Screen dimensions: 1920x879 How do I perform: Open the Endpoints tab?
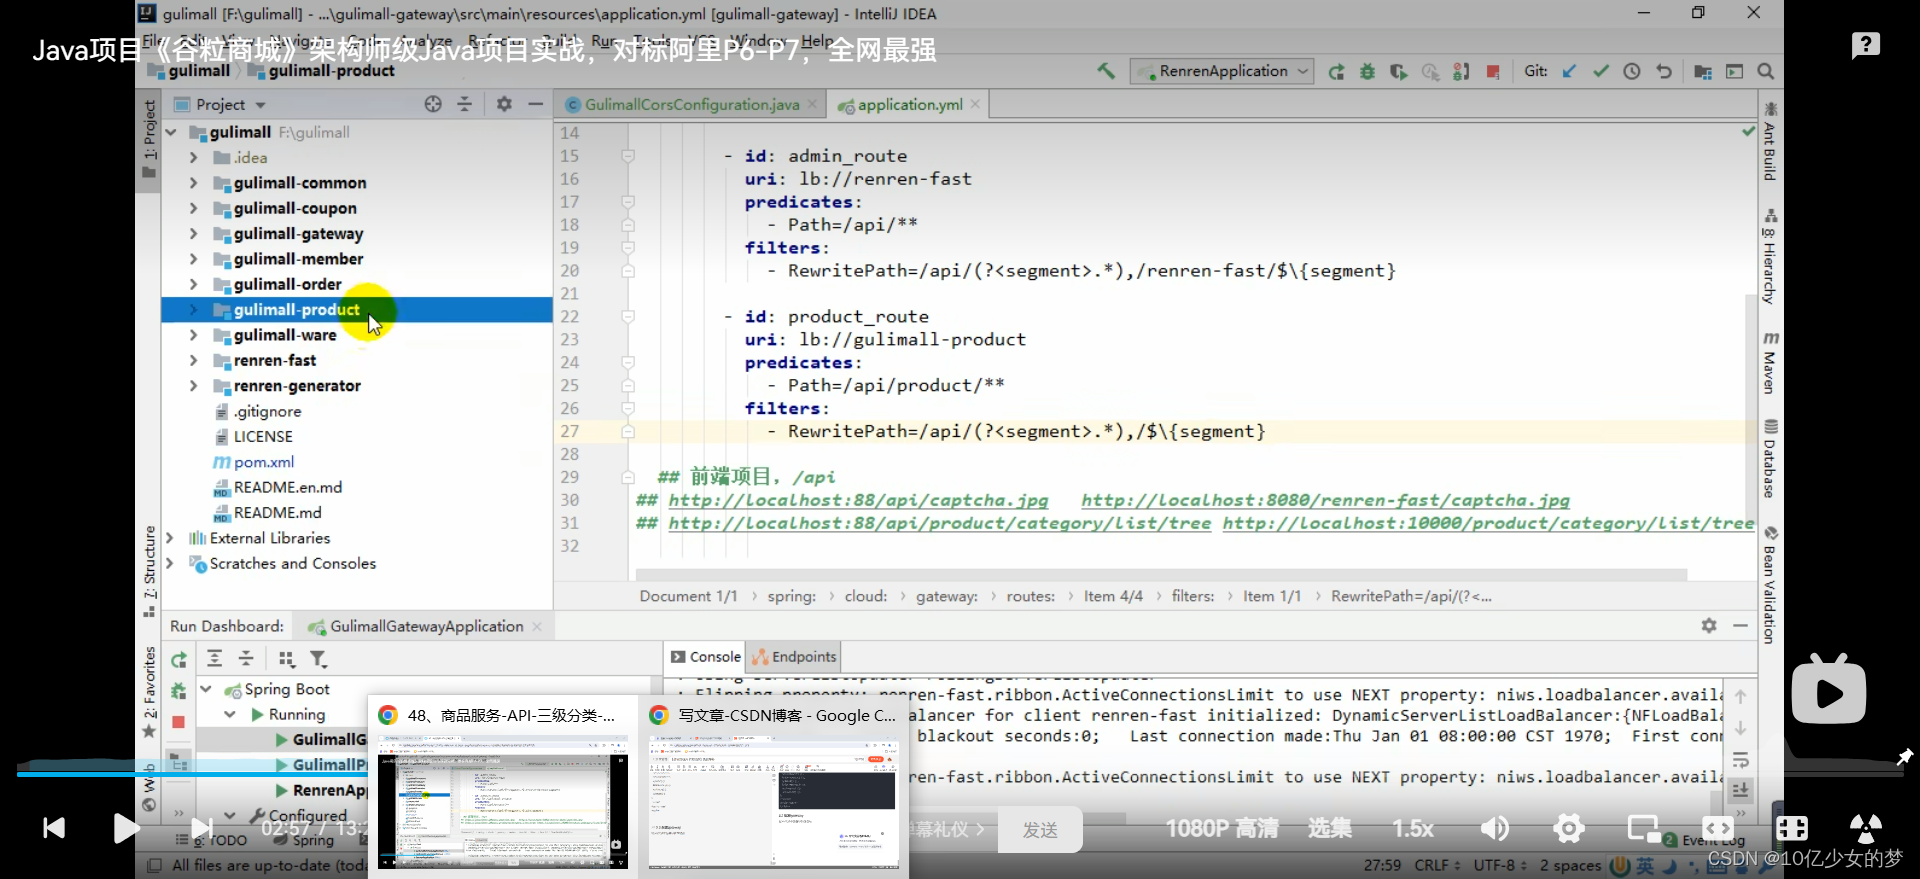[794, 657]
